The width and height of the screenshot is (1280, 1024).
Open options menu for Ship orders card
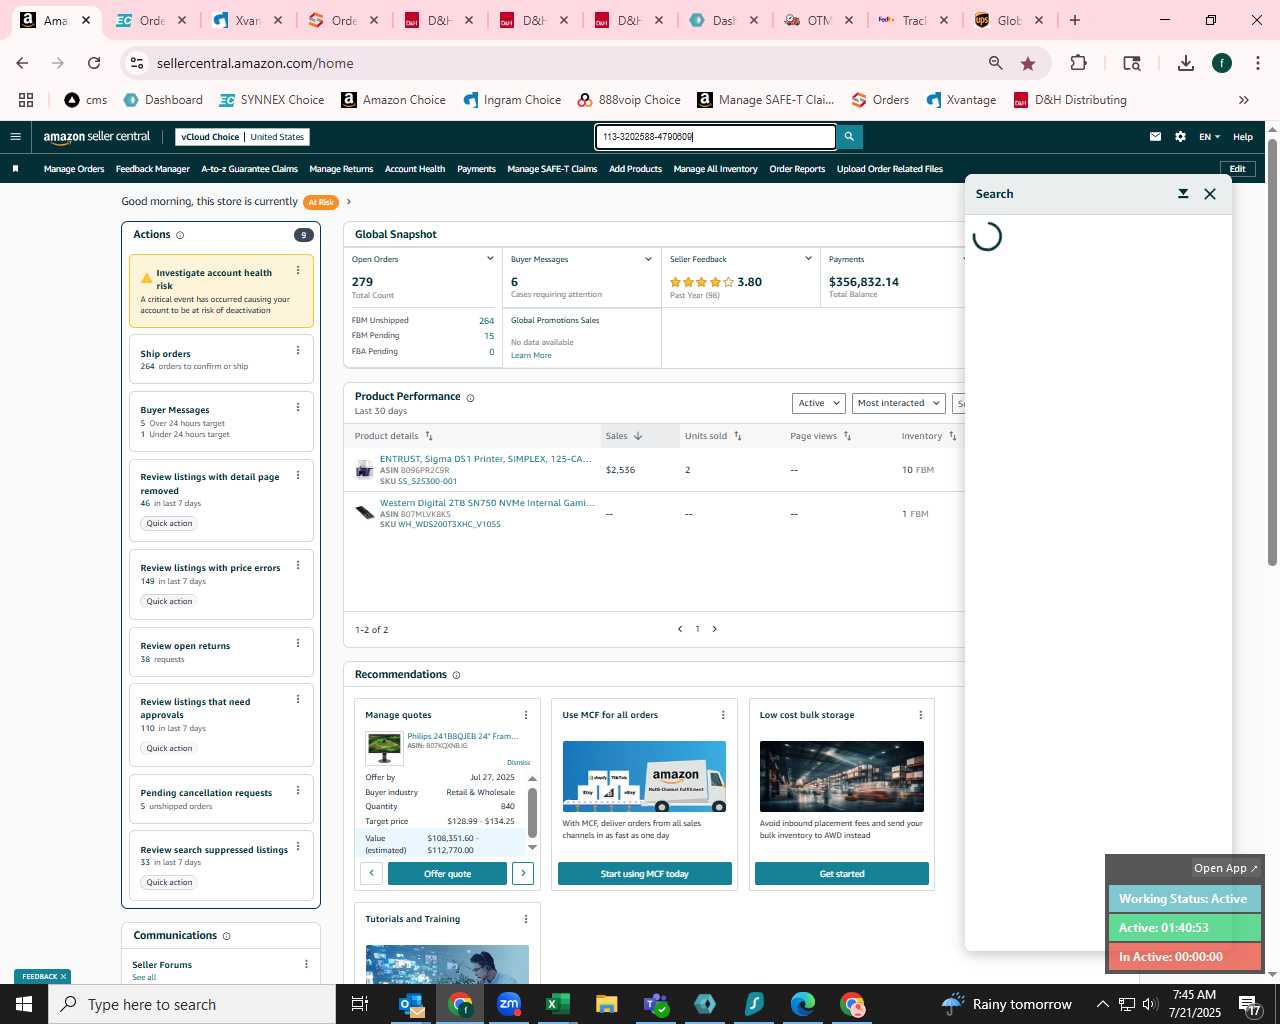(298, 350)
